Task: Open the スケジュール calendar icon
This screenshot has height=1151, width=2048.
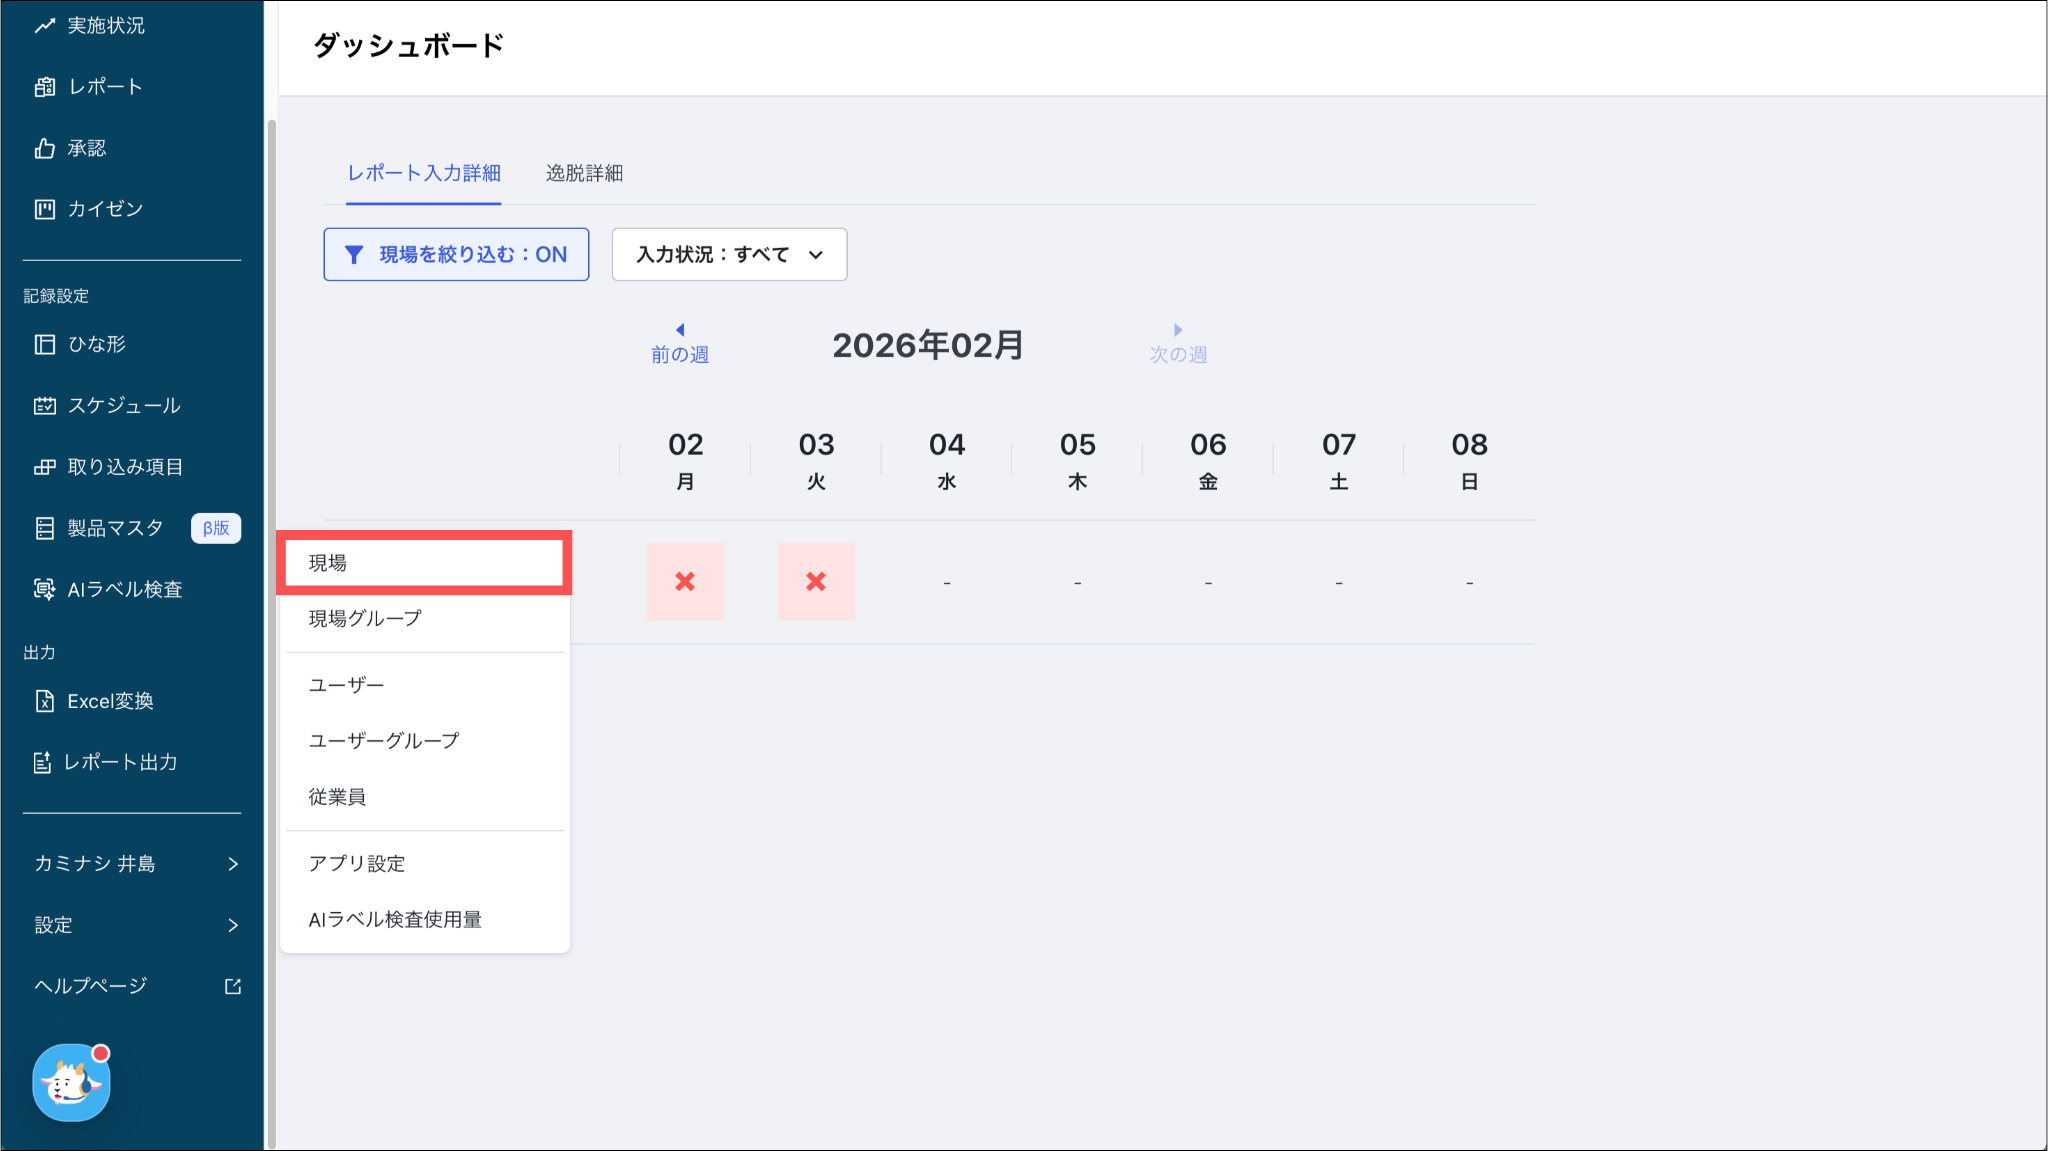Action: coord(44,406)
